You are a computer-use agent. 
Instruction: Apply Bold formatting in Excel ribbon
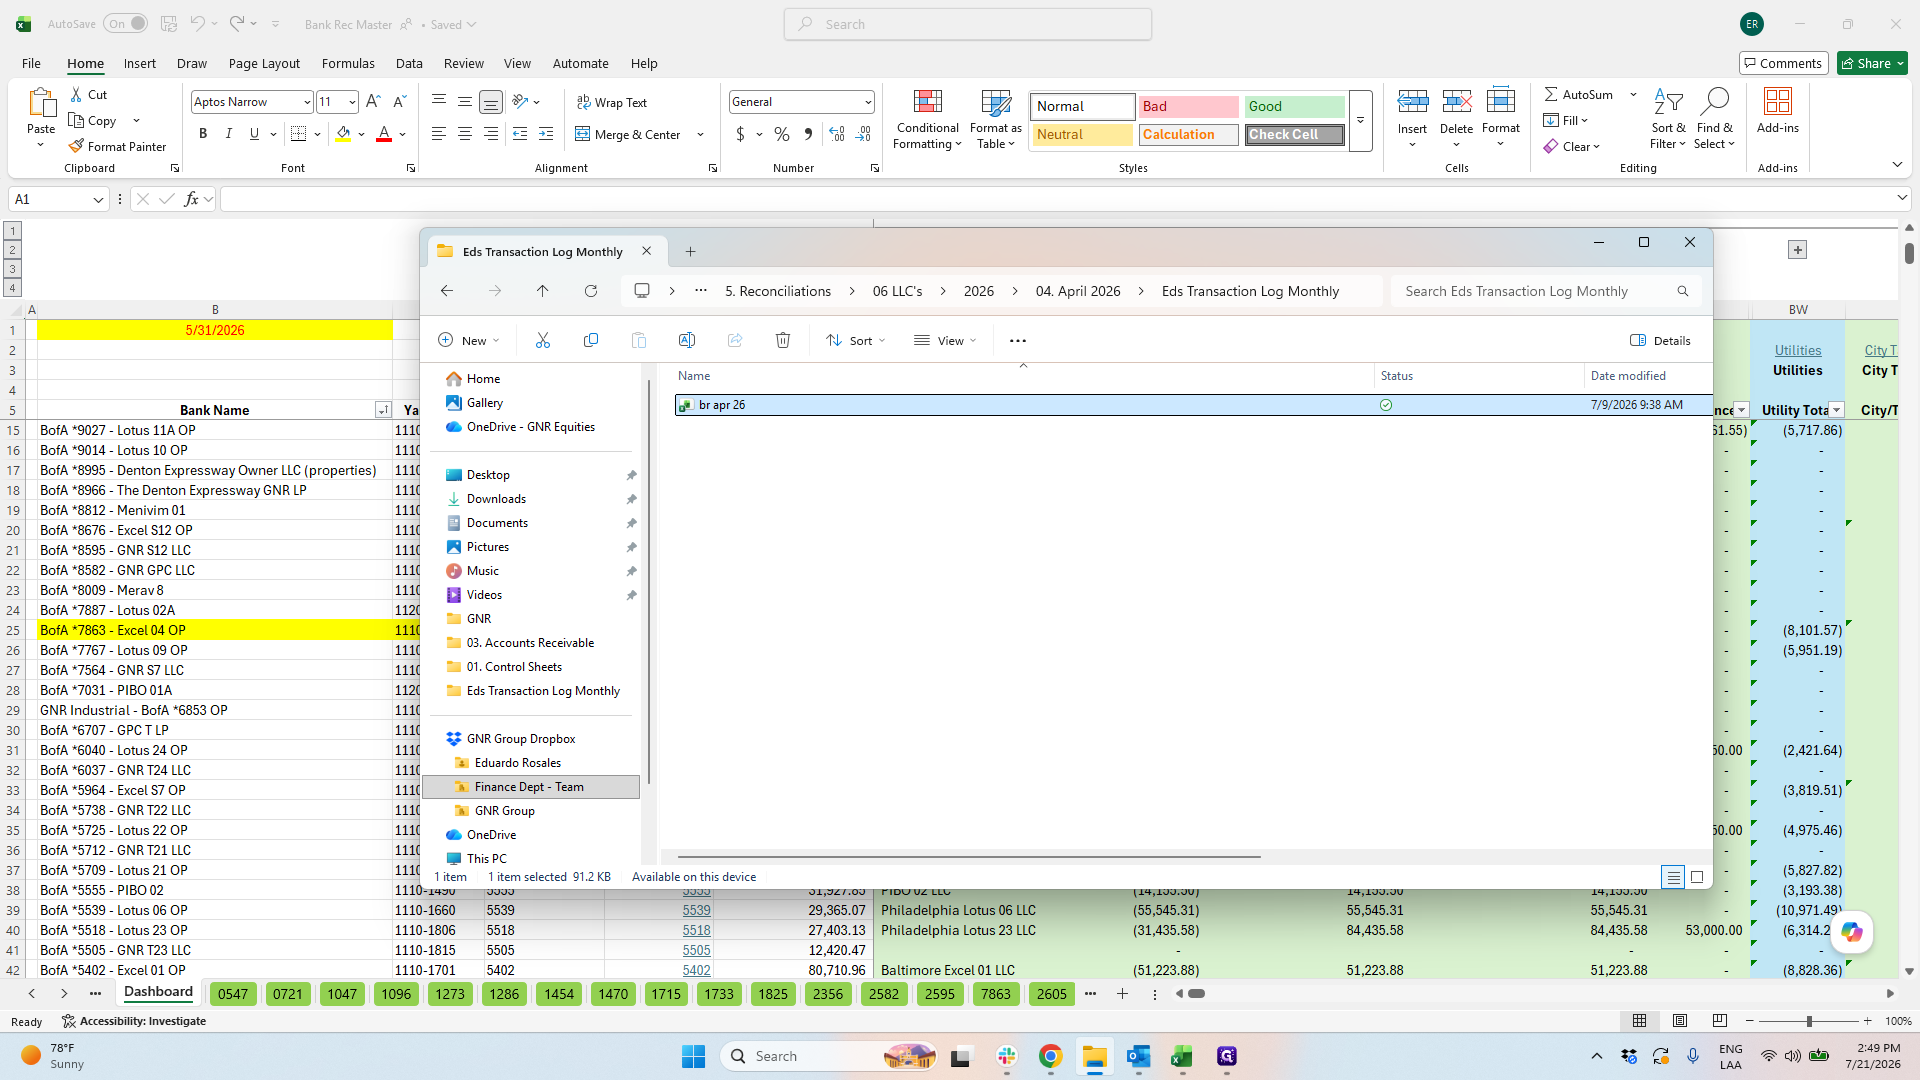(x=203, y=134)
